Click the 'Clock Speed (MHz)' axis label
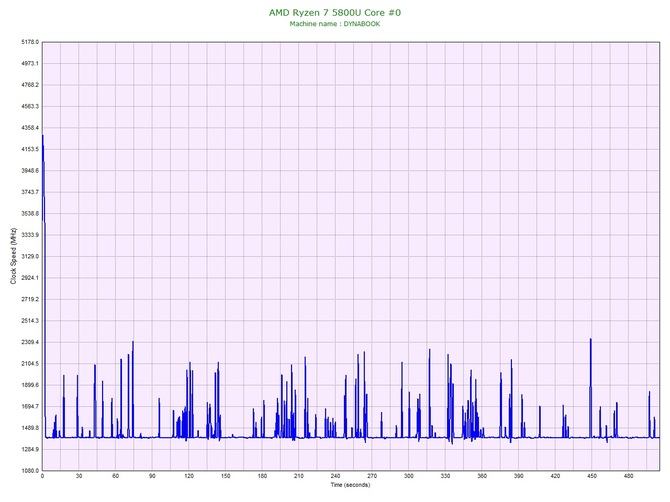This screenshot has width=670, height=502. click(x=13, y=256)
